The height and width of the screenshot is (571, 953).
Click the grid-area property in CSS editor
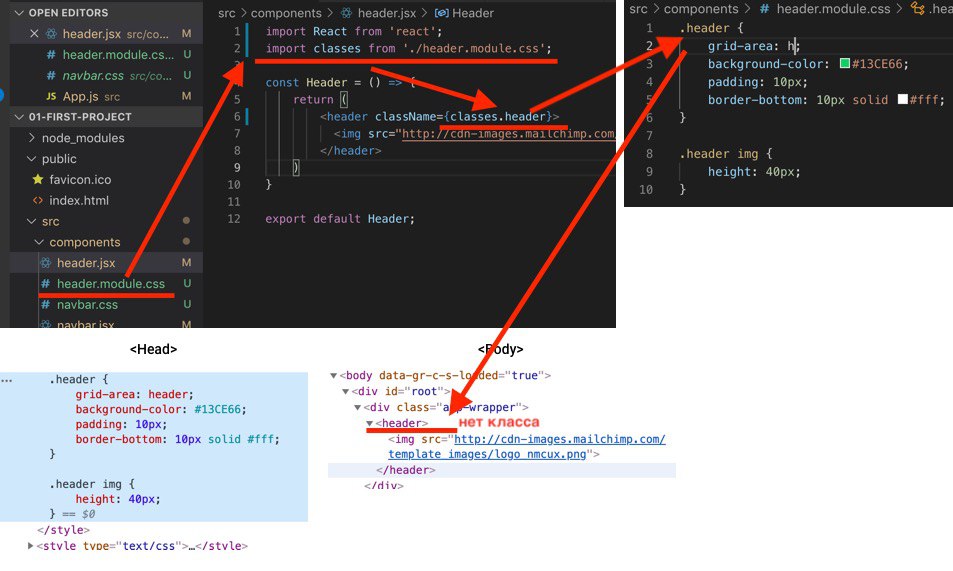pos(740,46)
